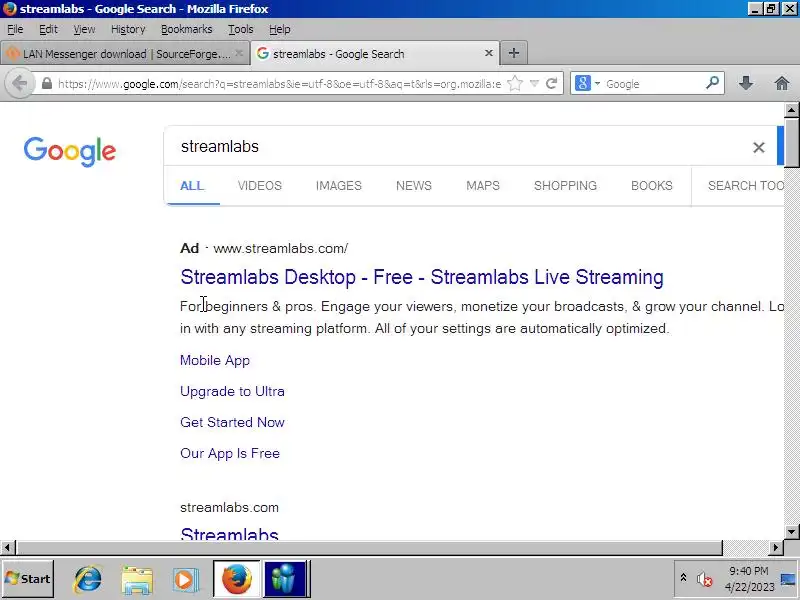Open the View menu
The height and width of the screenshot is (600, 800).
[84, 29]
